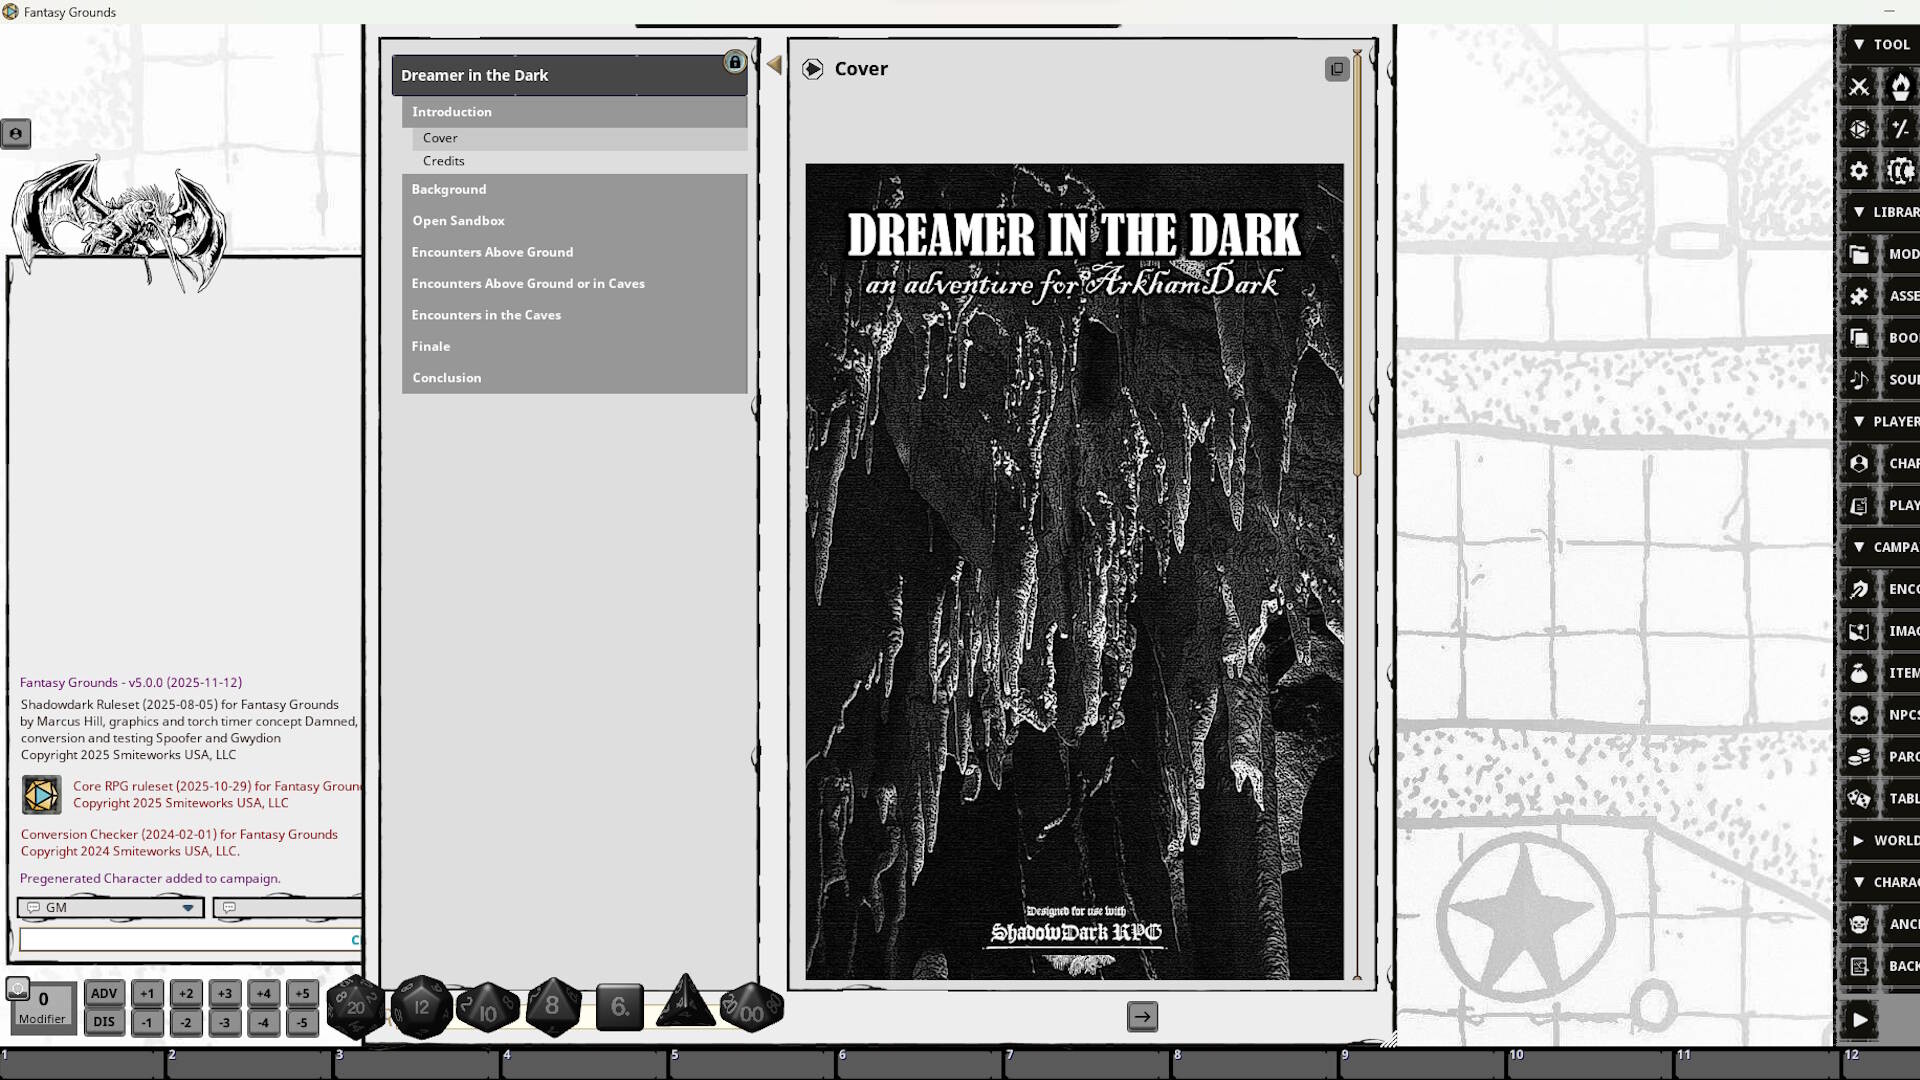The width and height of the screenshot is (1920, 1080).
Task: Roll the percentile d100 die
Action: [750, 1010]
